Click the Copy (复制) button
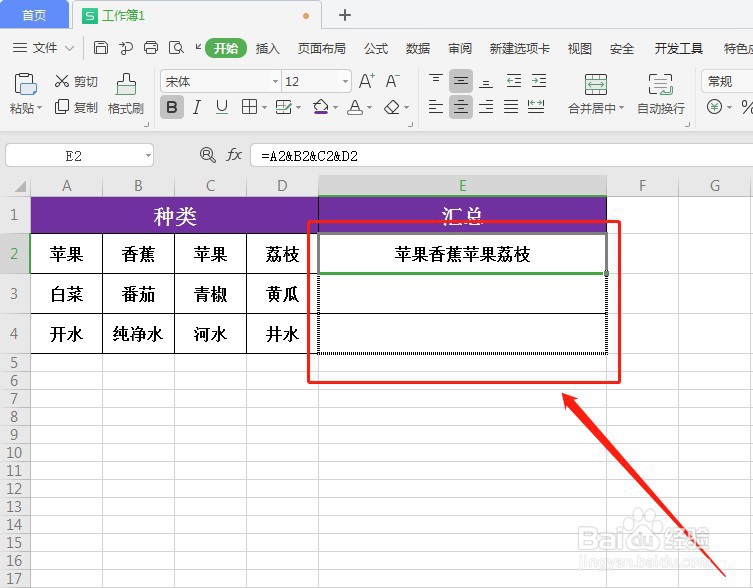Viewport: 753px width, 588px height. tap(76, 107)
